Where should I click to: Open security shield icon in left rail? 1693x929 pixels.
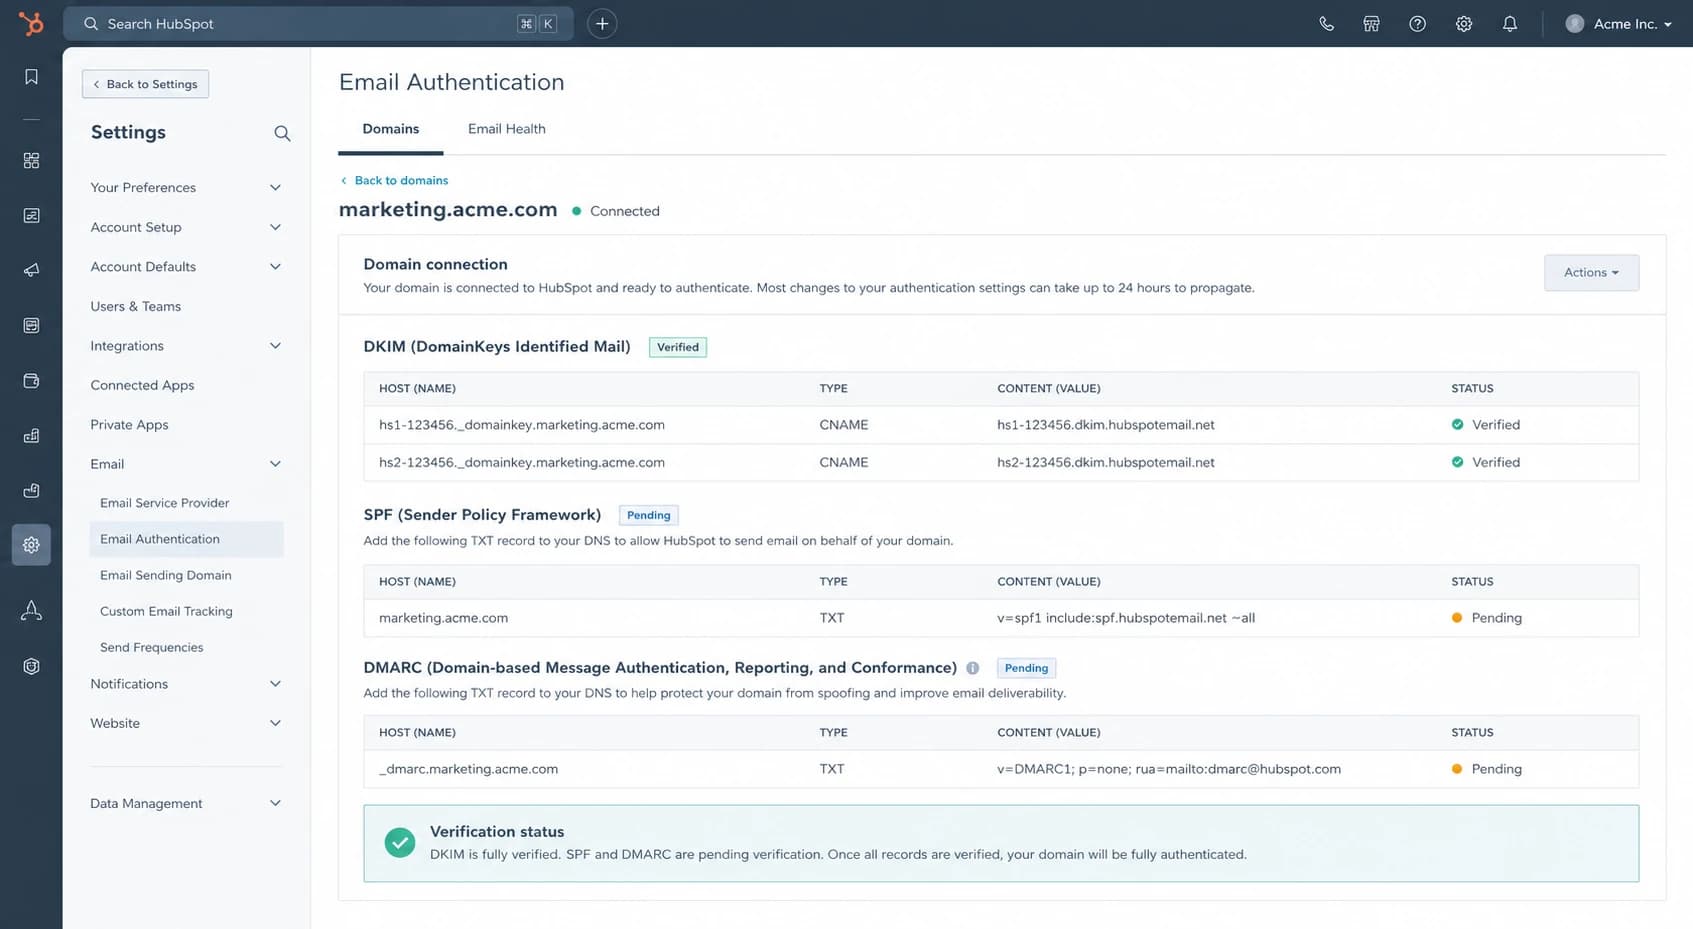(x=31, y=666)
